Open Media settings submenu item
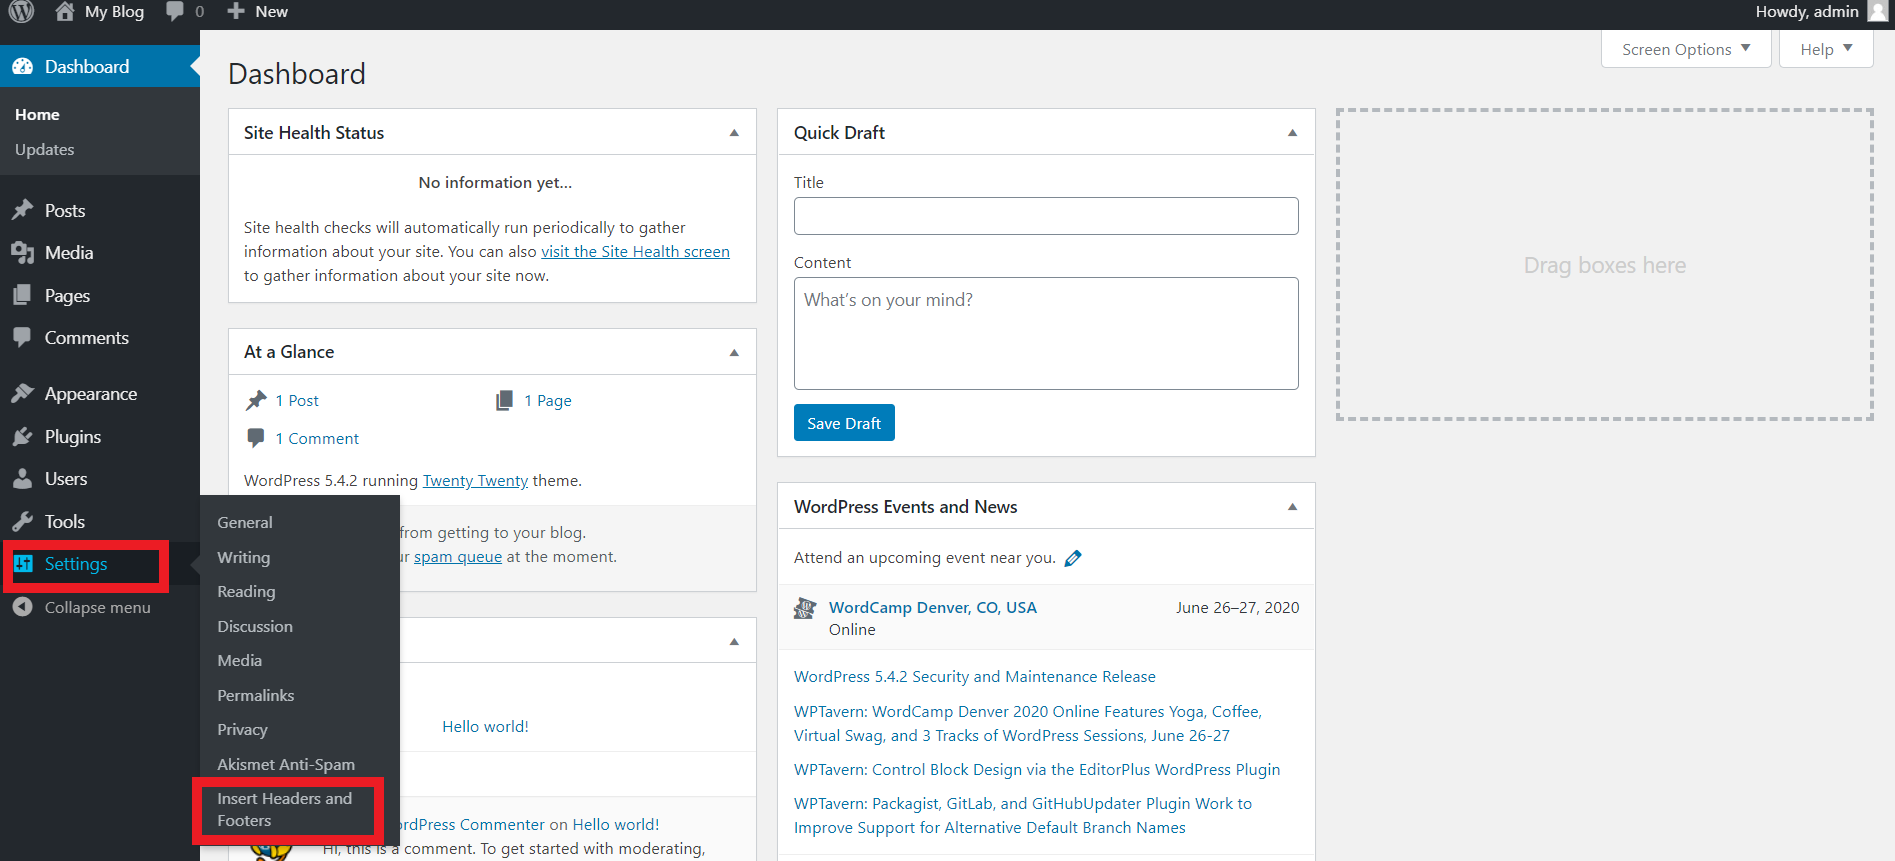The height and width of the screenshot is (861, 1895). pos(240,660)
